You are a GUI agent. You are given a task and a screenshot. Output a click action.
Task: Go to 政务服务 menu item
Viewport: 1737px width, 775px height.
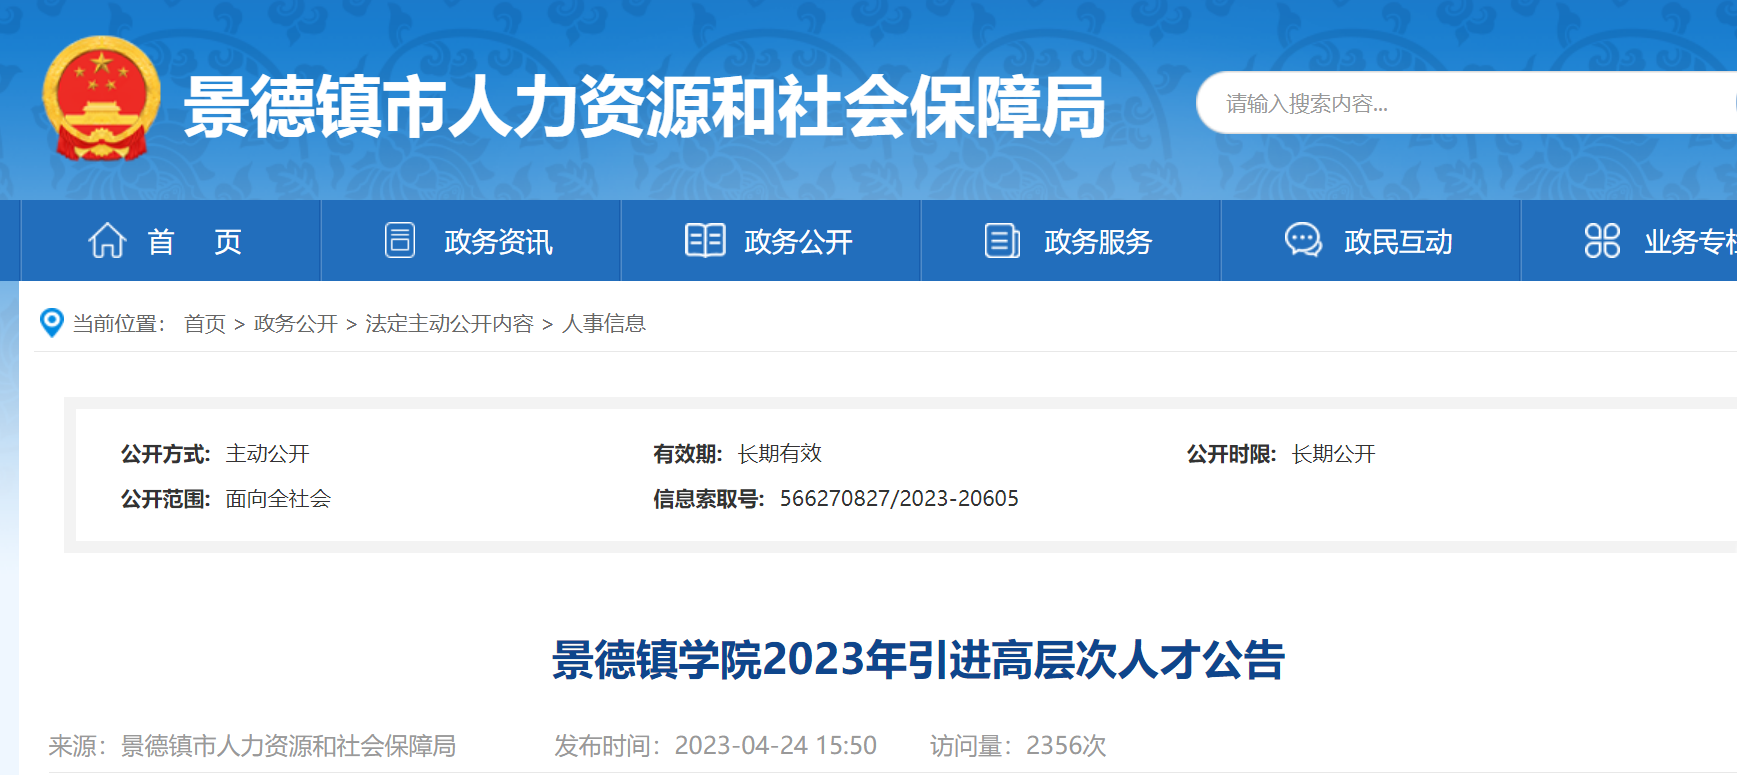1071,241
